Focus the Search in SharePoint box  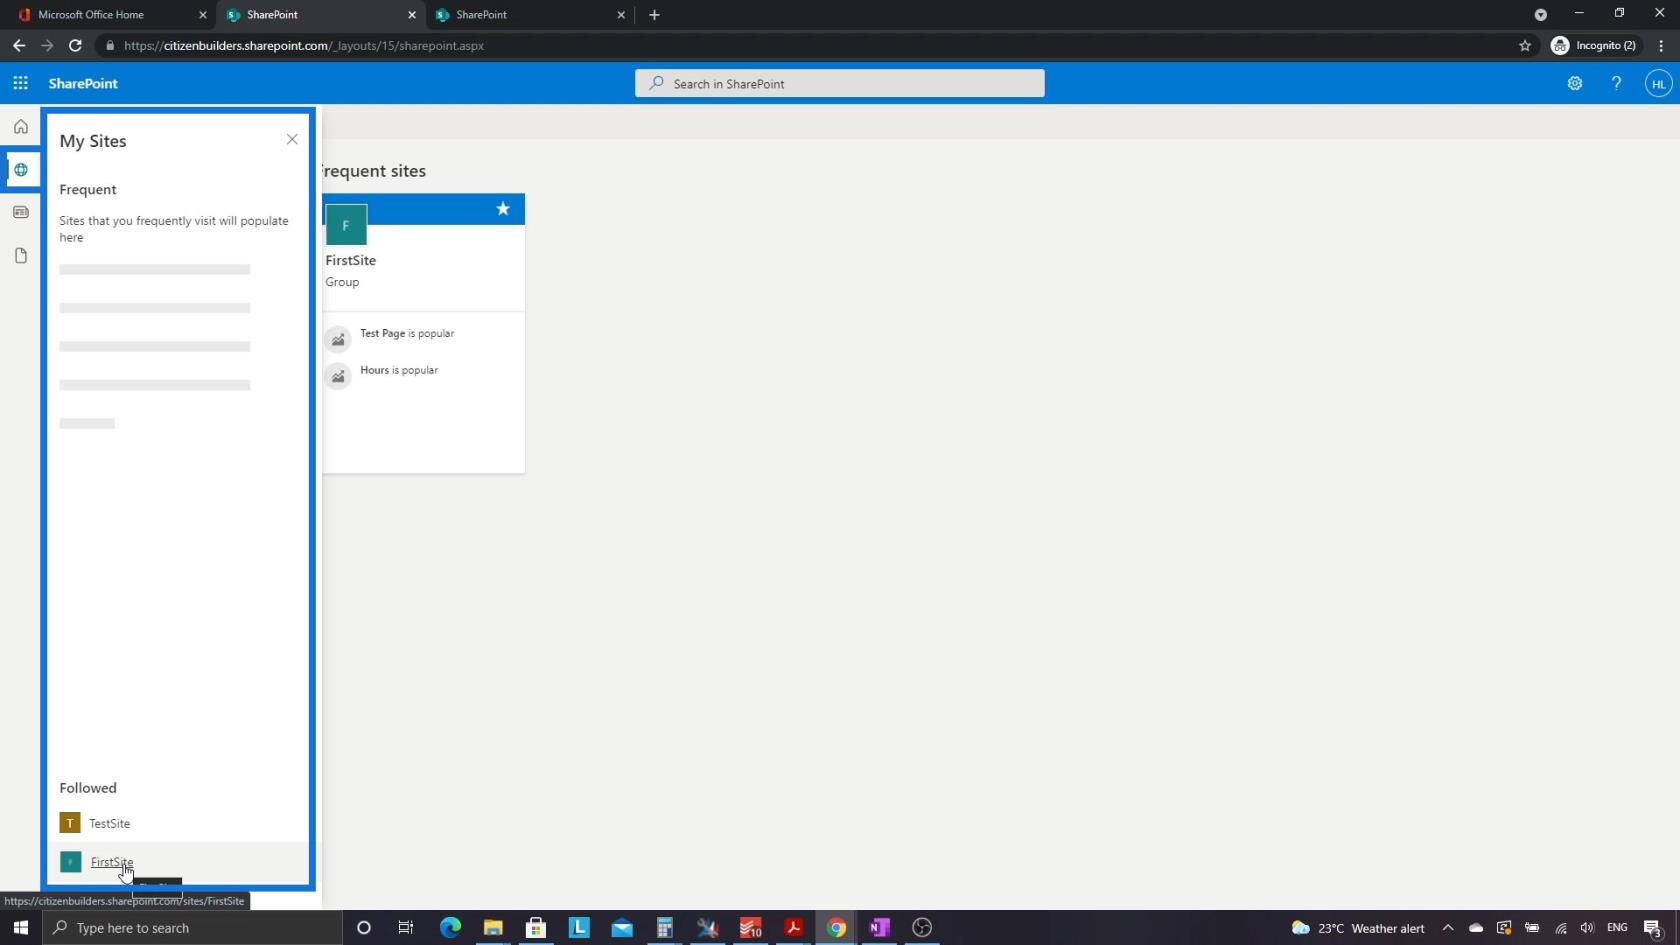point(840,84)
